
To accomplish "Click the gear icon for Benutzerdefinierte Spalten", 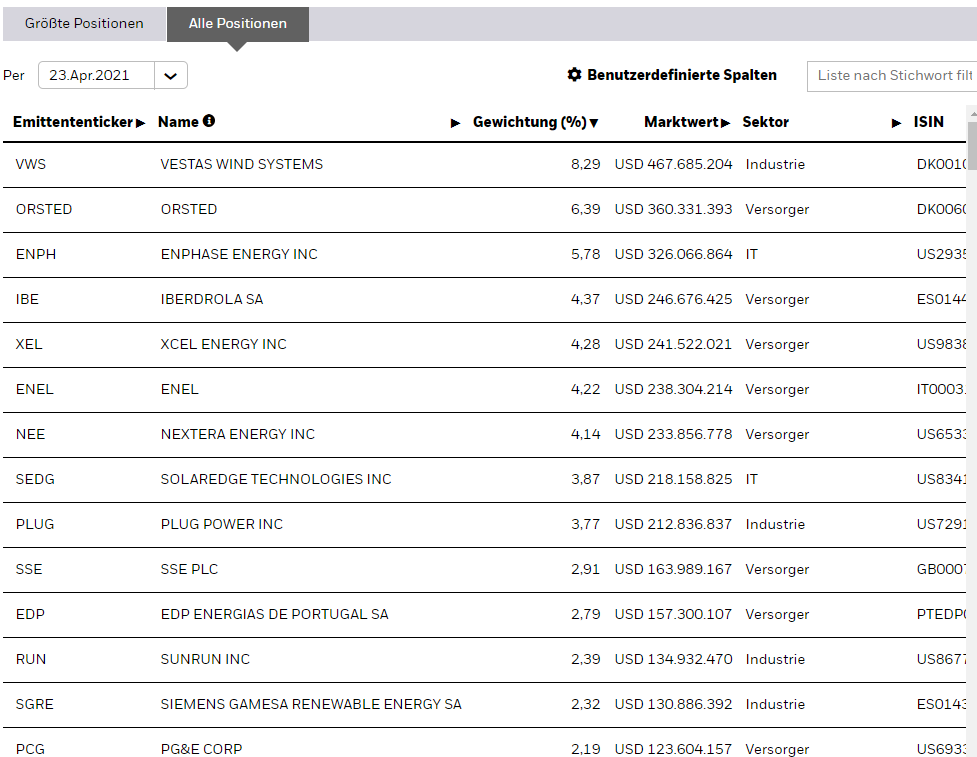I will pyautogui.click(x=574, y=75).
